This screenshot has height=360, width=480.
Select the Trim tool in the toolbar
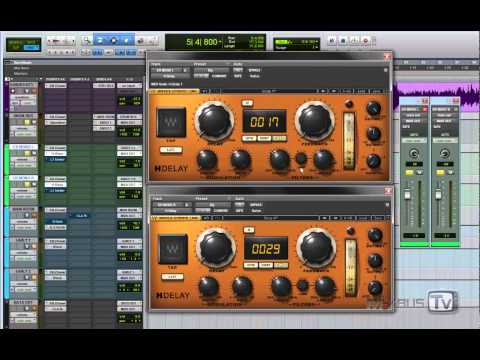[x=100, y=41]
